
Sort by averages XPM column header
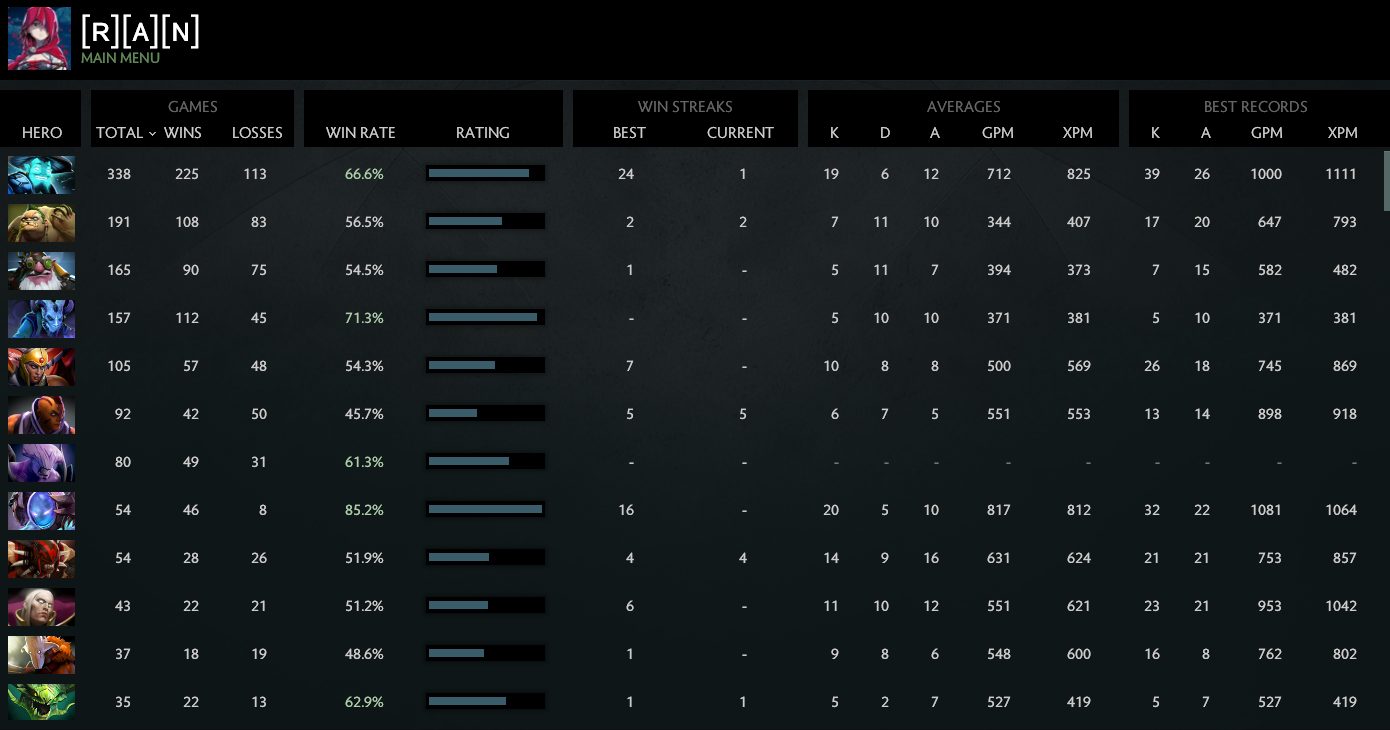(1078, 133)
